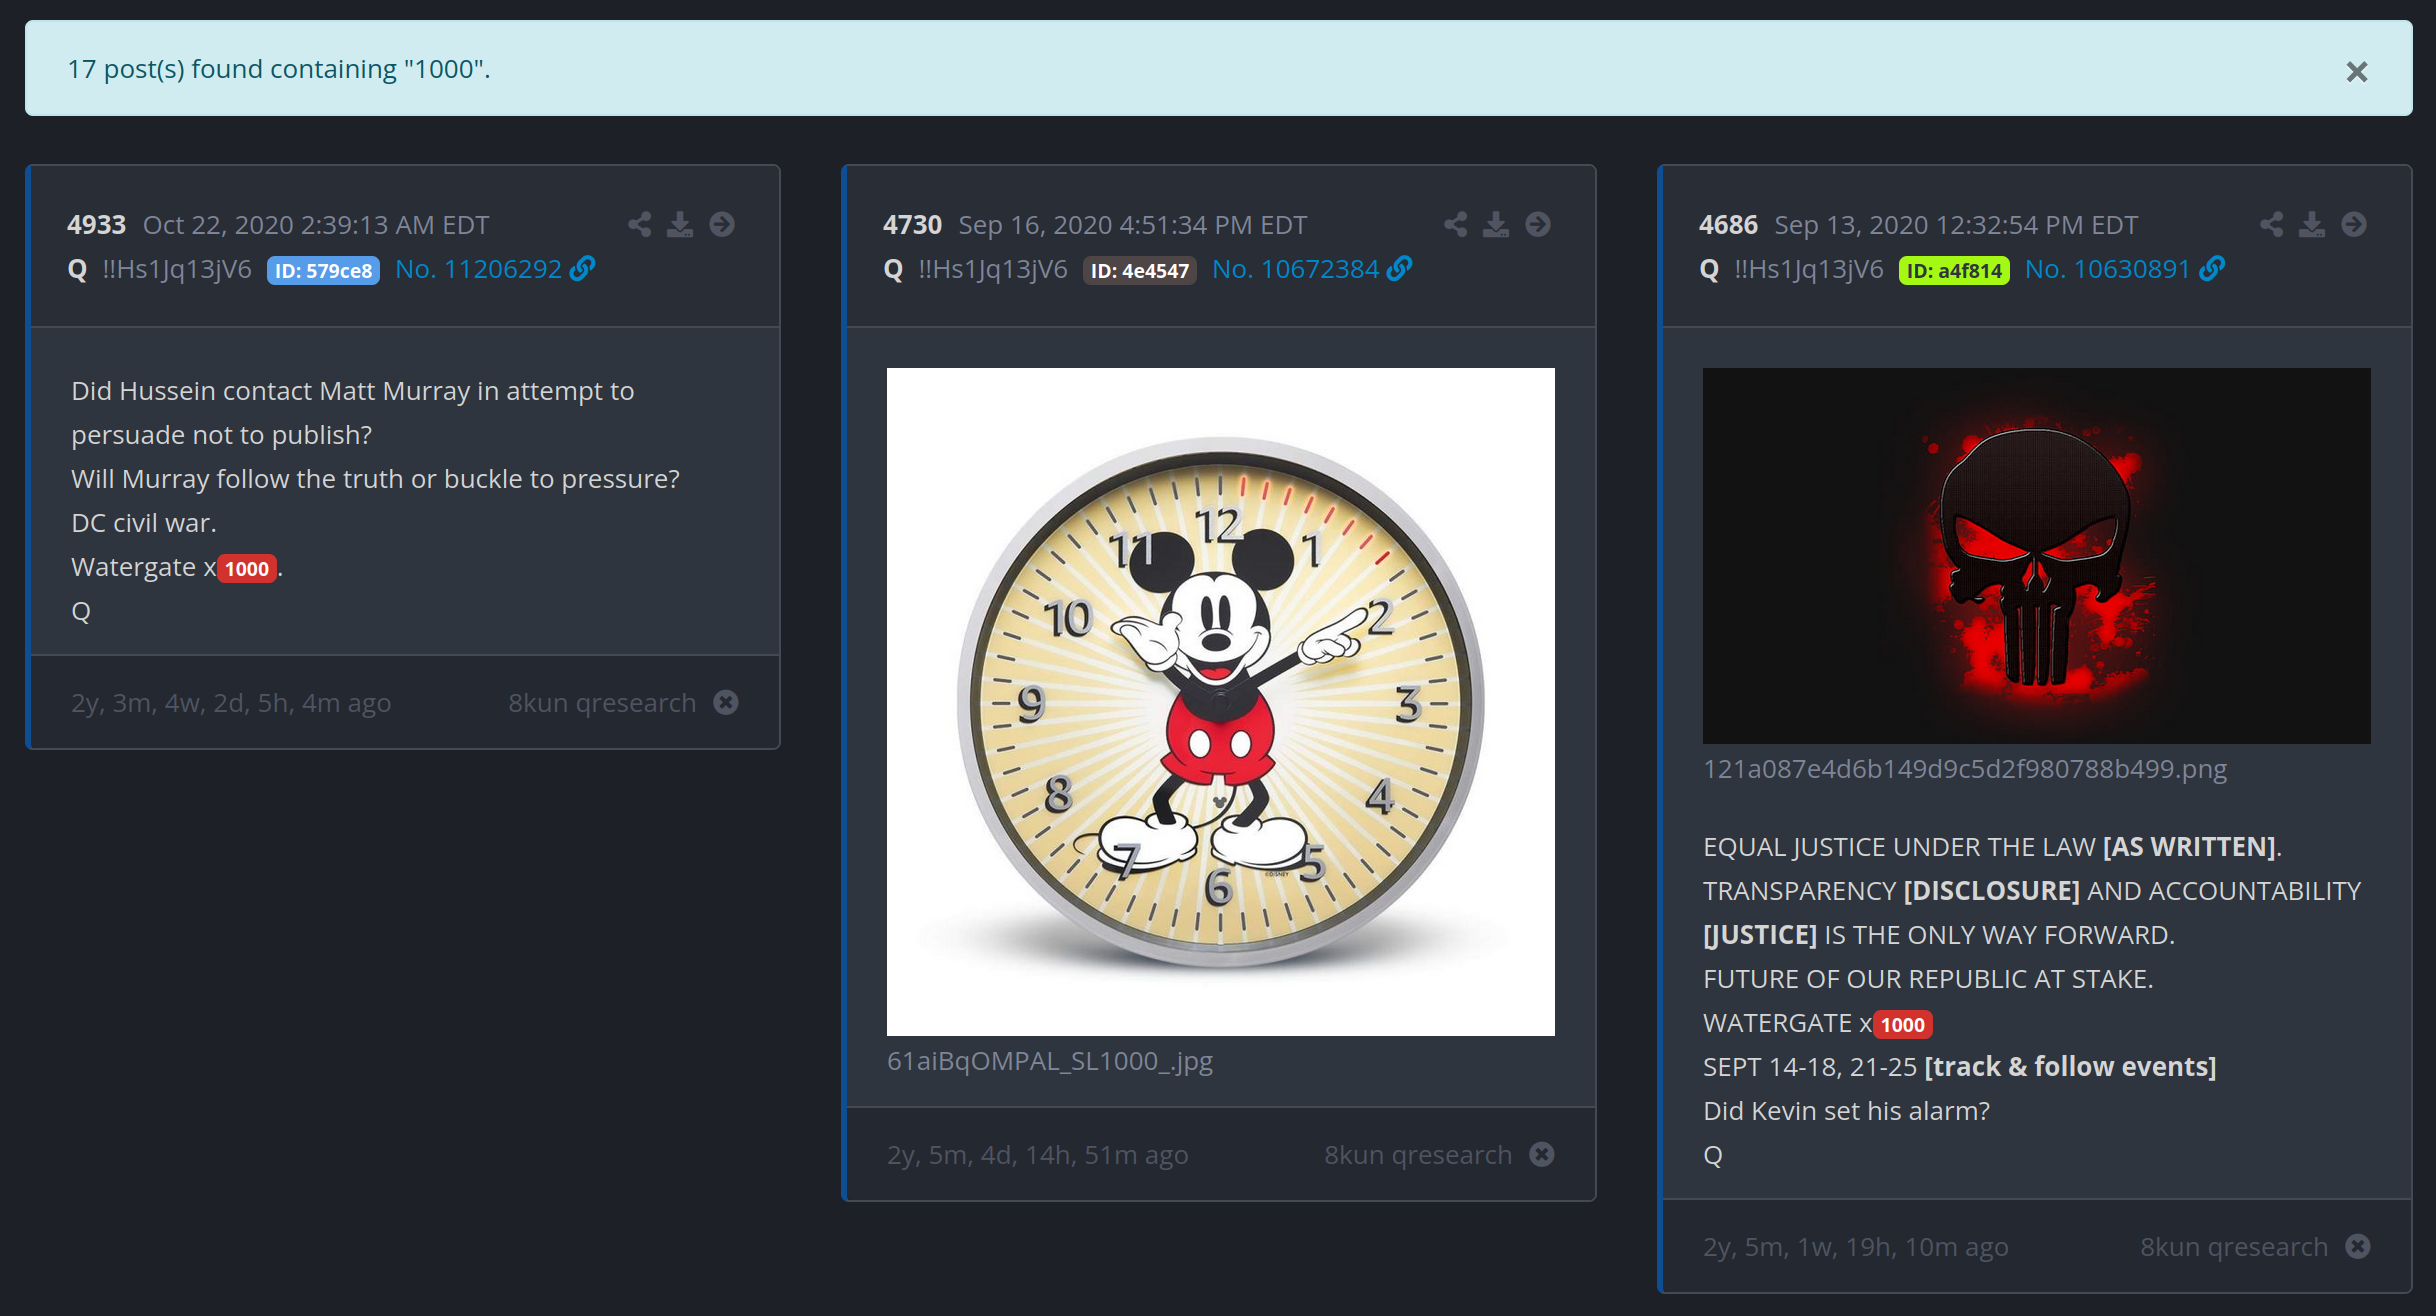Viewport: 2436px width, 1316px height.
Task: Click "2y, 5m, 1w, 19h, 10m ago"
Action: click(x=1856, y=1247)
